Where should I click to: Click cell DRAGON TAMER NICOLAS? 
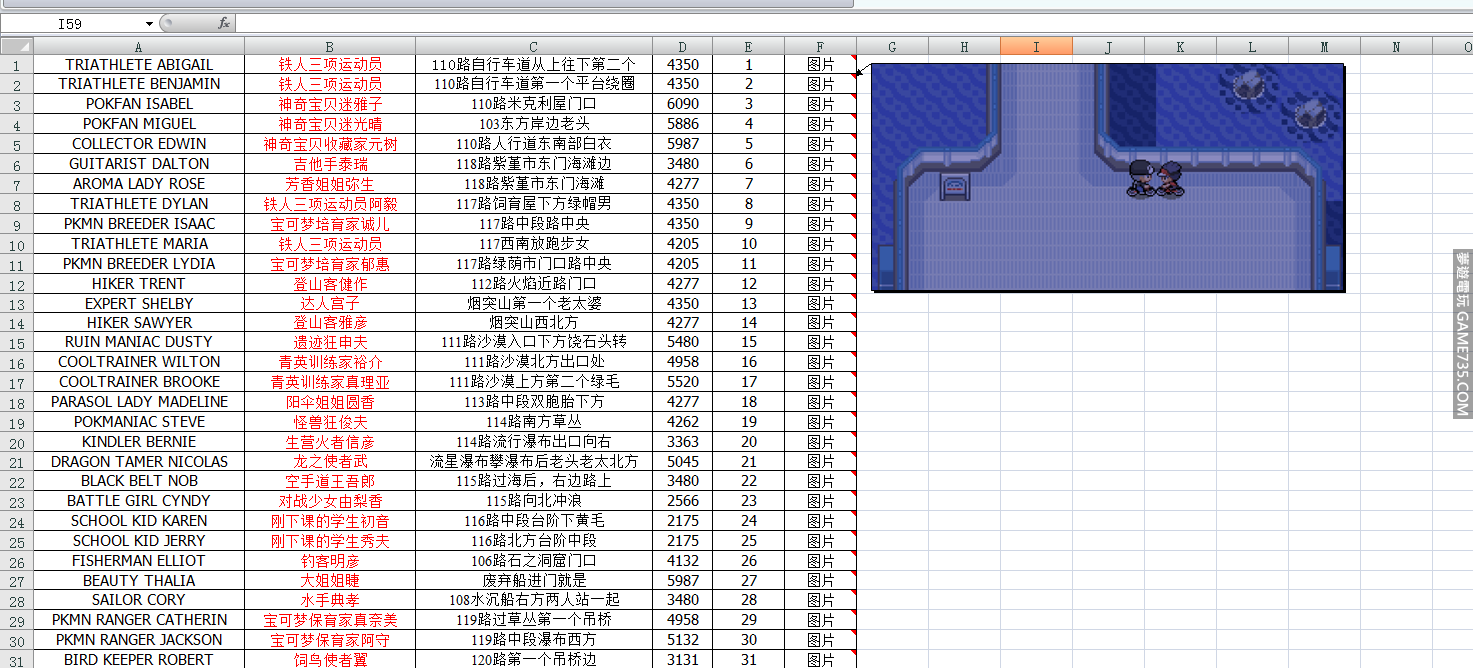pyautogui.click(x=139, y=462)
